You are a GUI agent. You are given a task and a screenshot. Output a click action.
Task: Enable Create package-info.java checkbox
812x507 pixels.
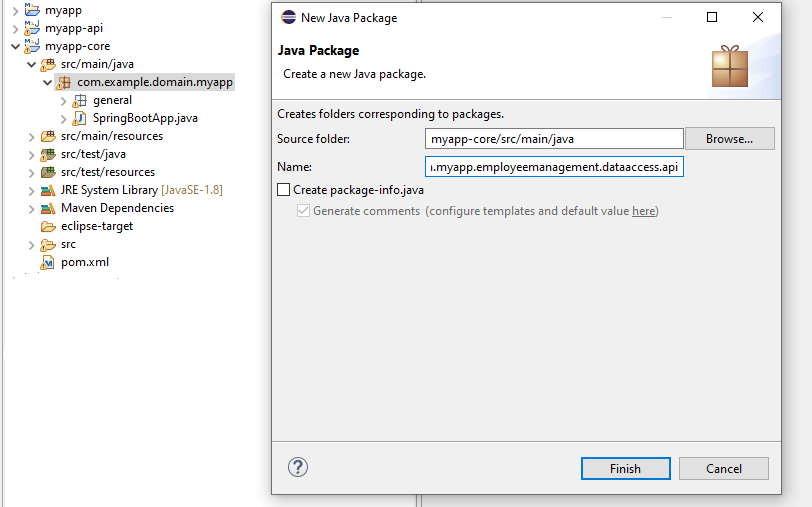coord(284,190)
